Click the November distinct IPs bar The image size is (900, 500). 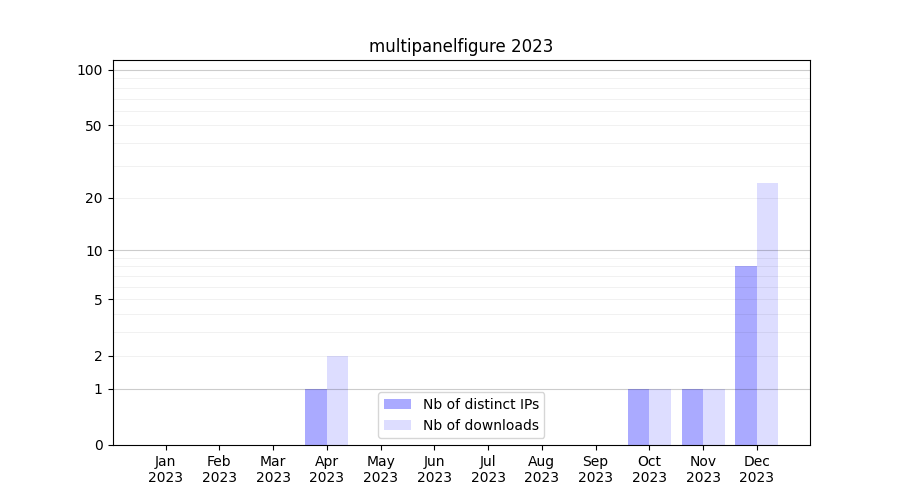[x=692, y=417]
